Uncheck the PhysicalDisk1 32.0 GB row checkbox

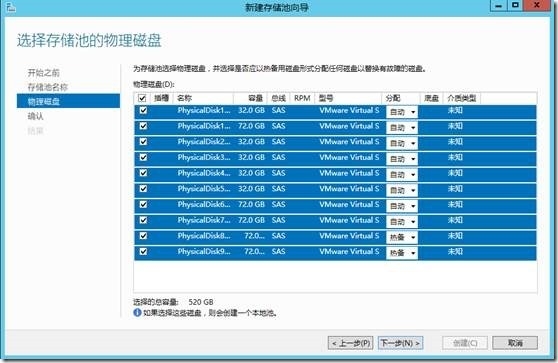coord(143,110)
